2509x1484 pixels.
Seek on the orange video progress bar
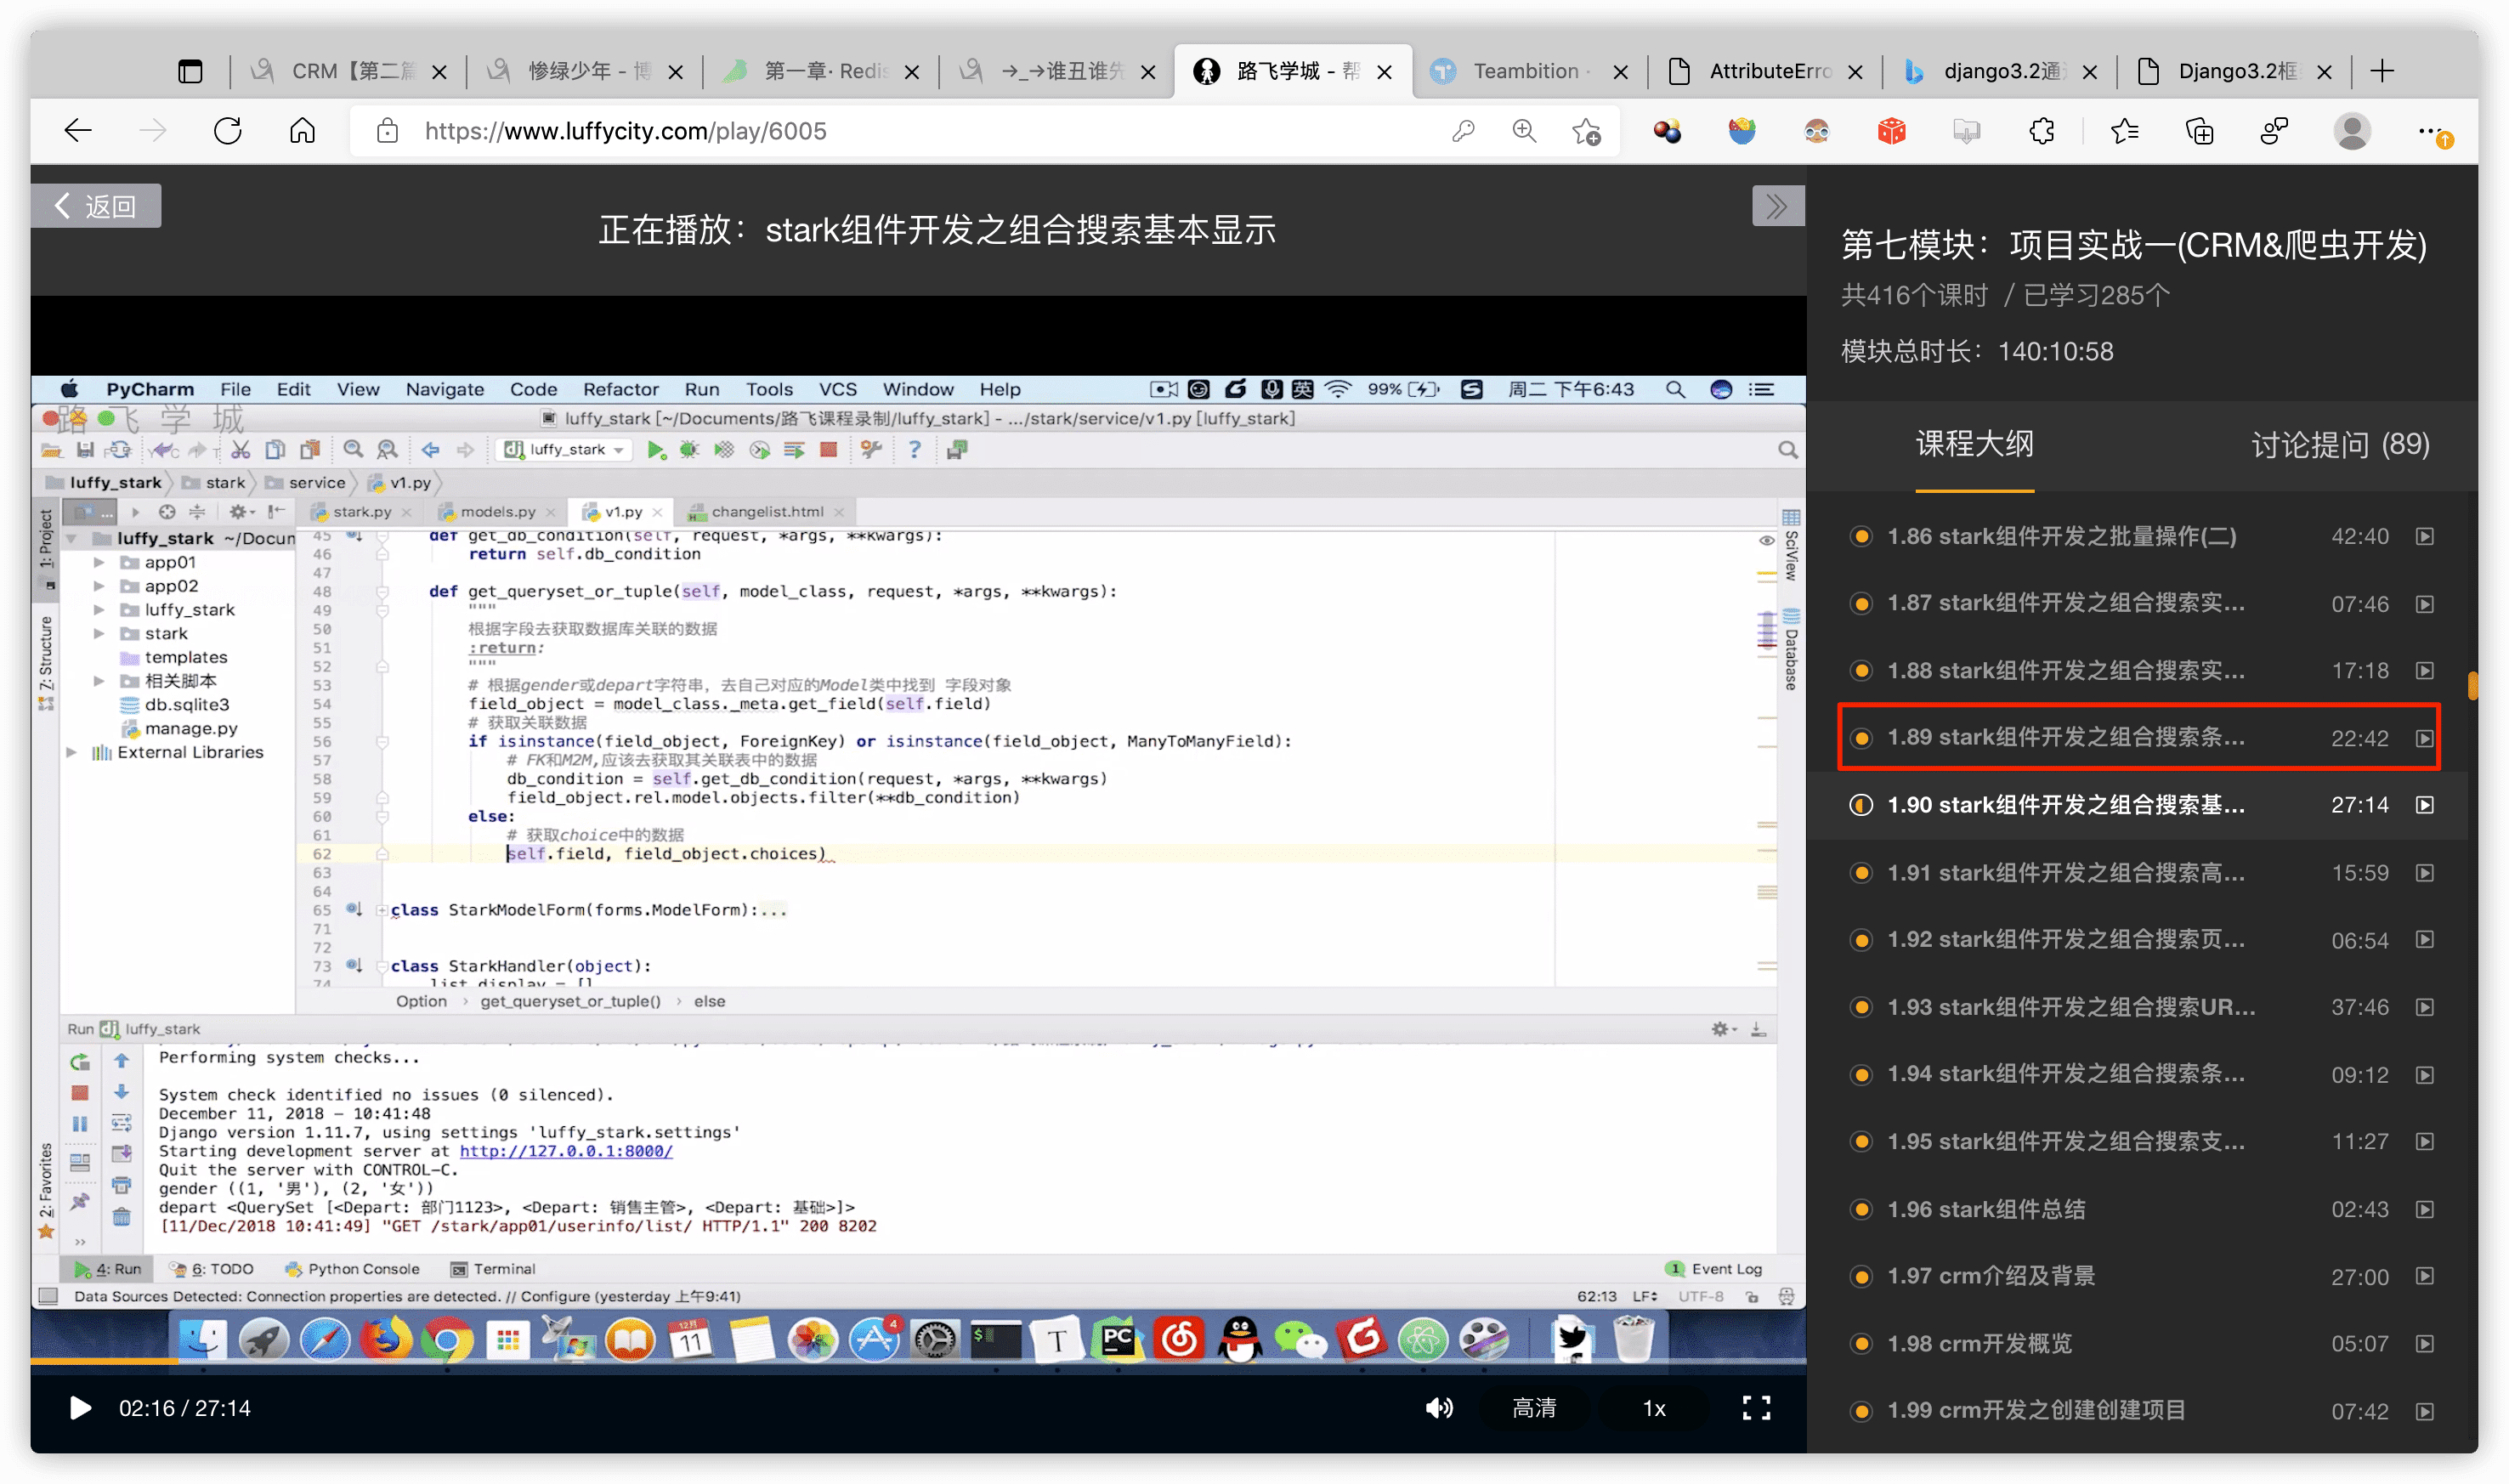pos(918,1362)
